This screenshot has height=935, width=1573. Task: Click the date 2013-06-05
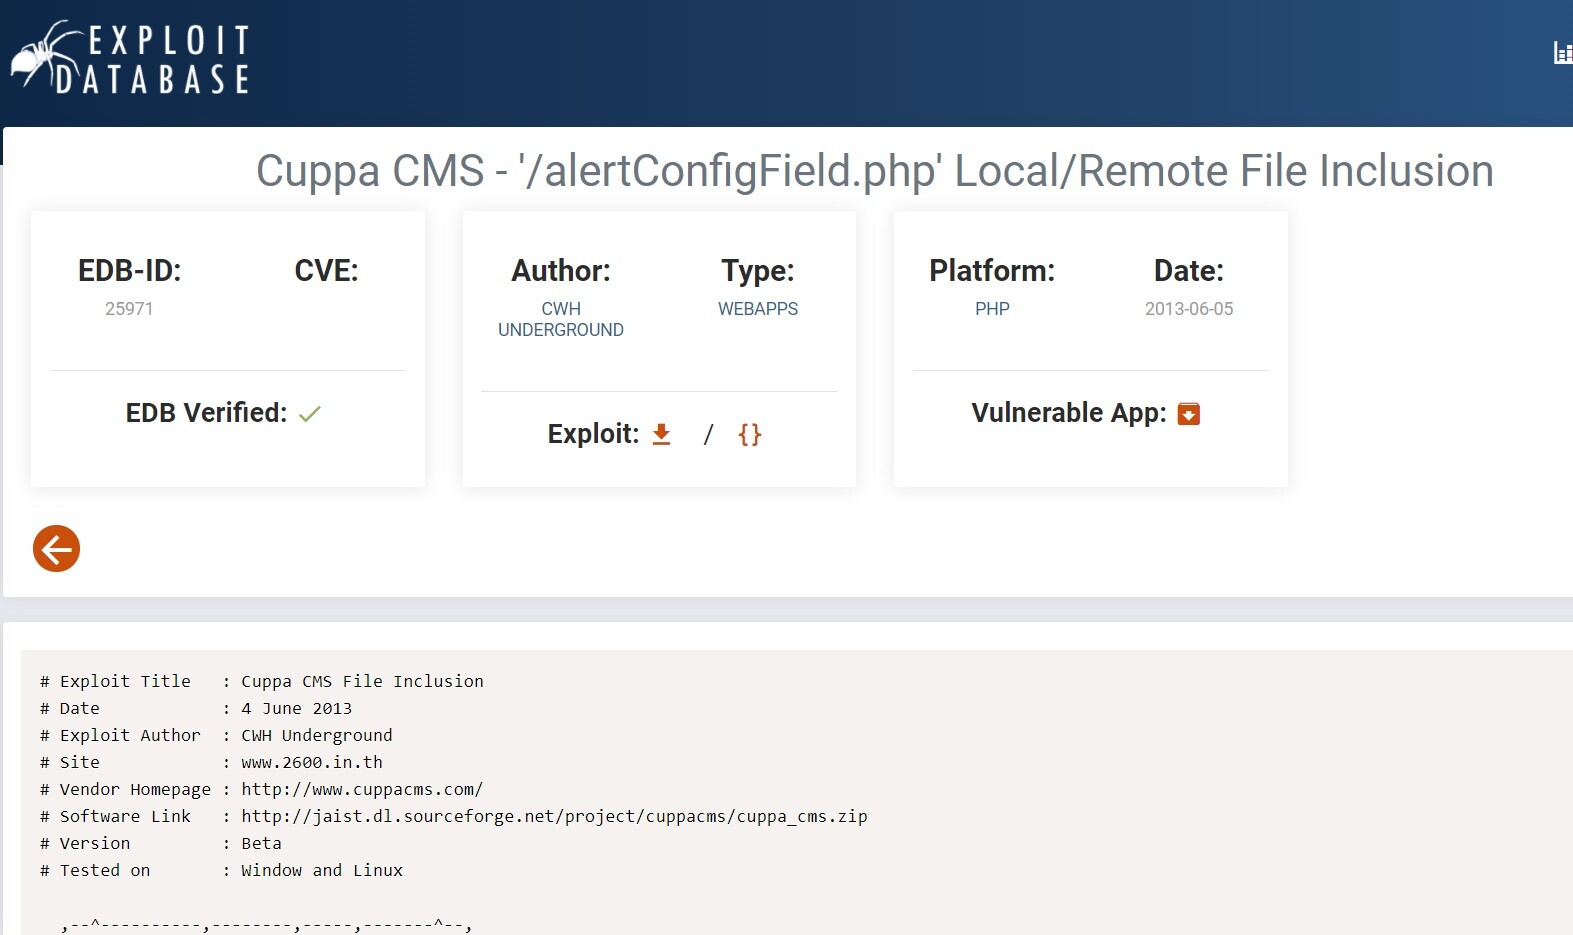click(1188, 309)
